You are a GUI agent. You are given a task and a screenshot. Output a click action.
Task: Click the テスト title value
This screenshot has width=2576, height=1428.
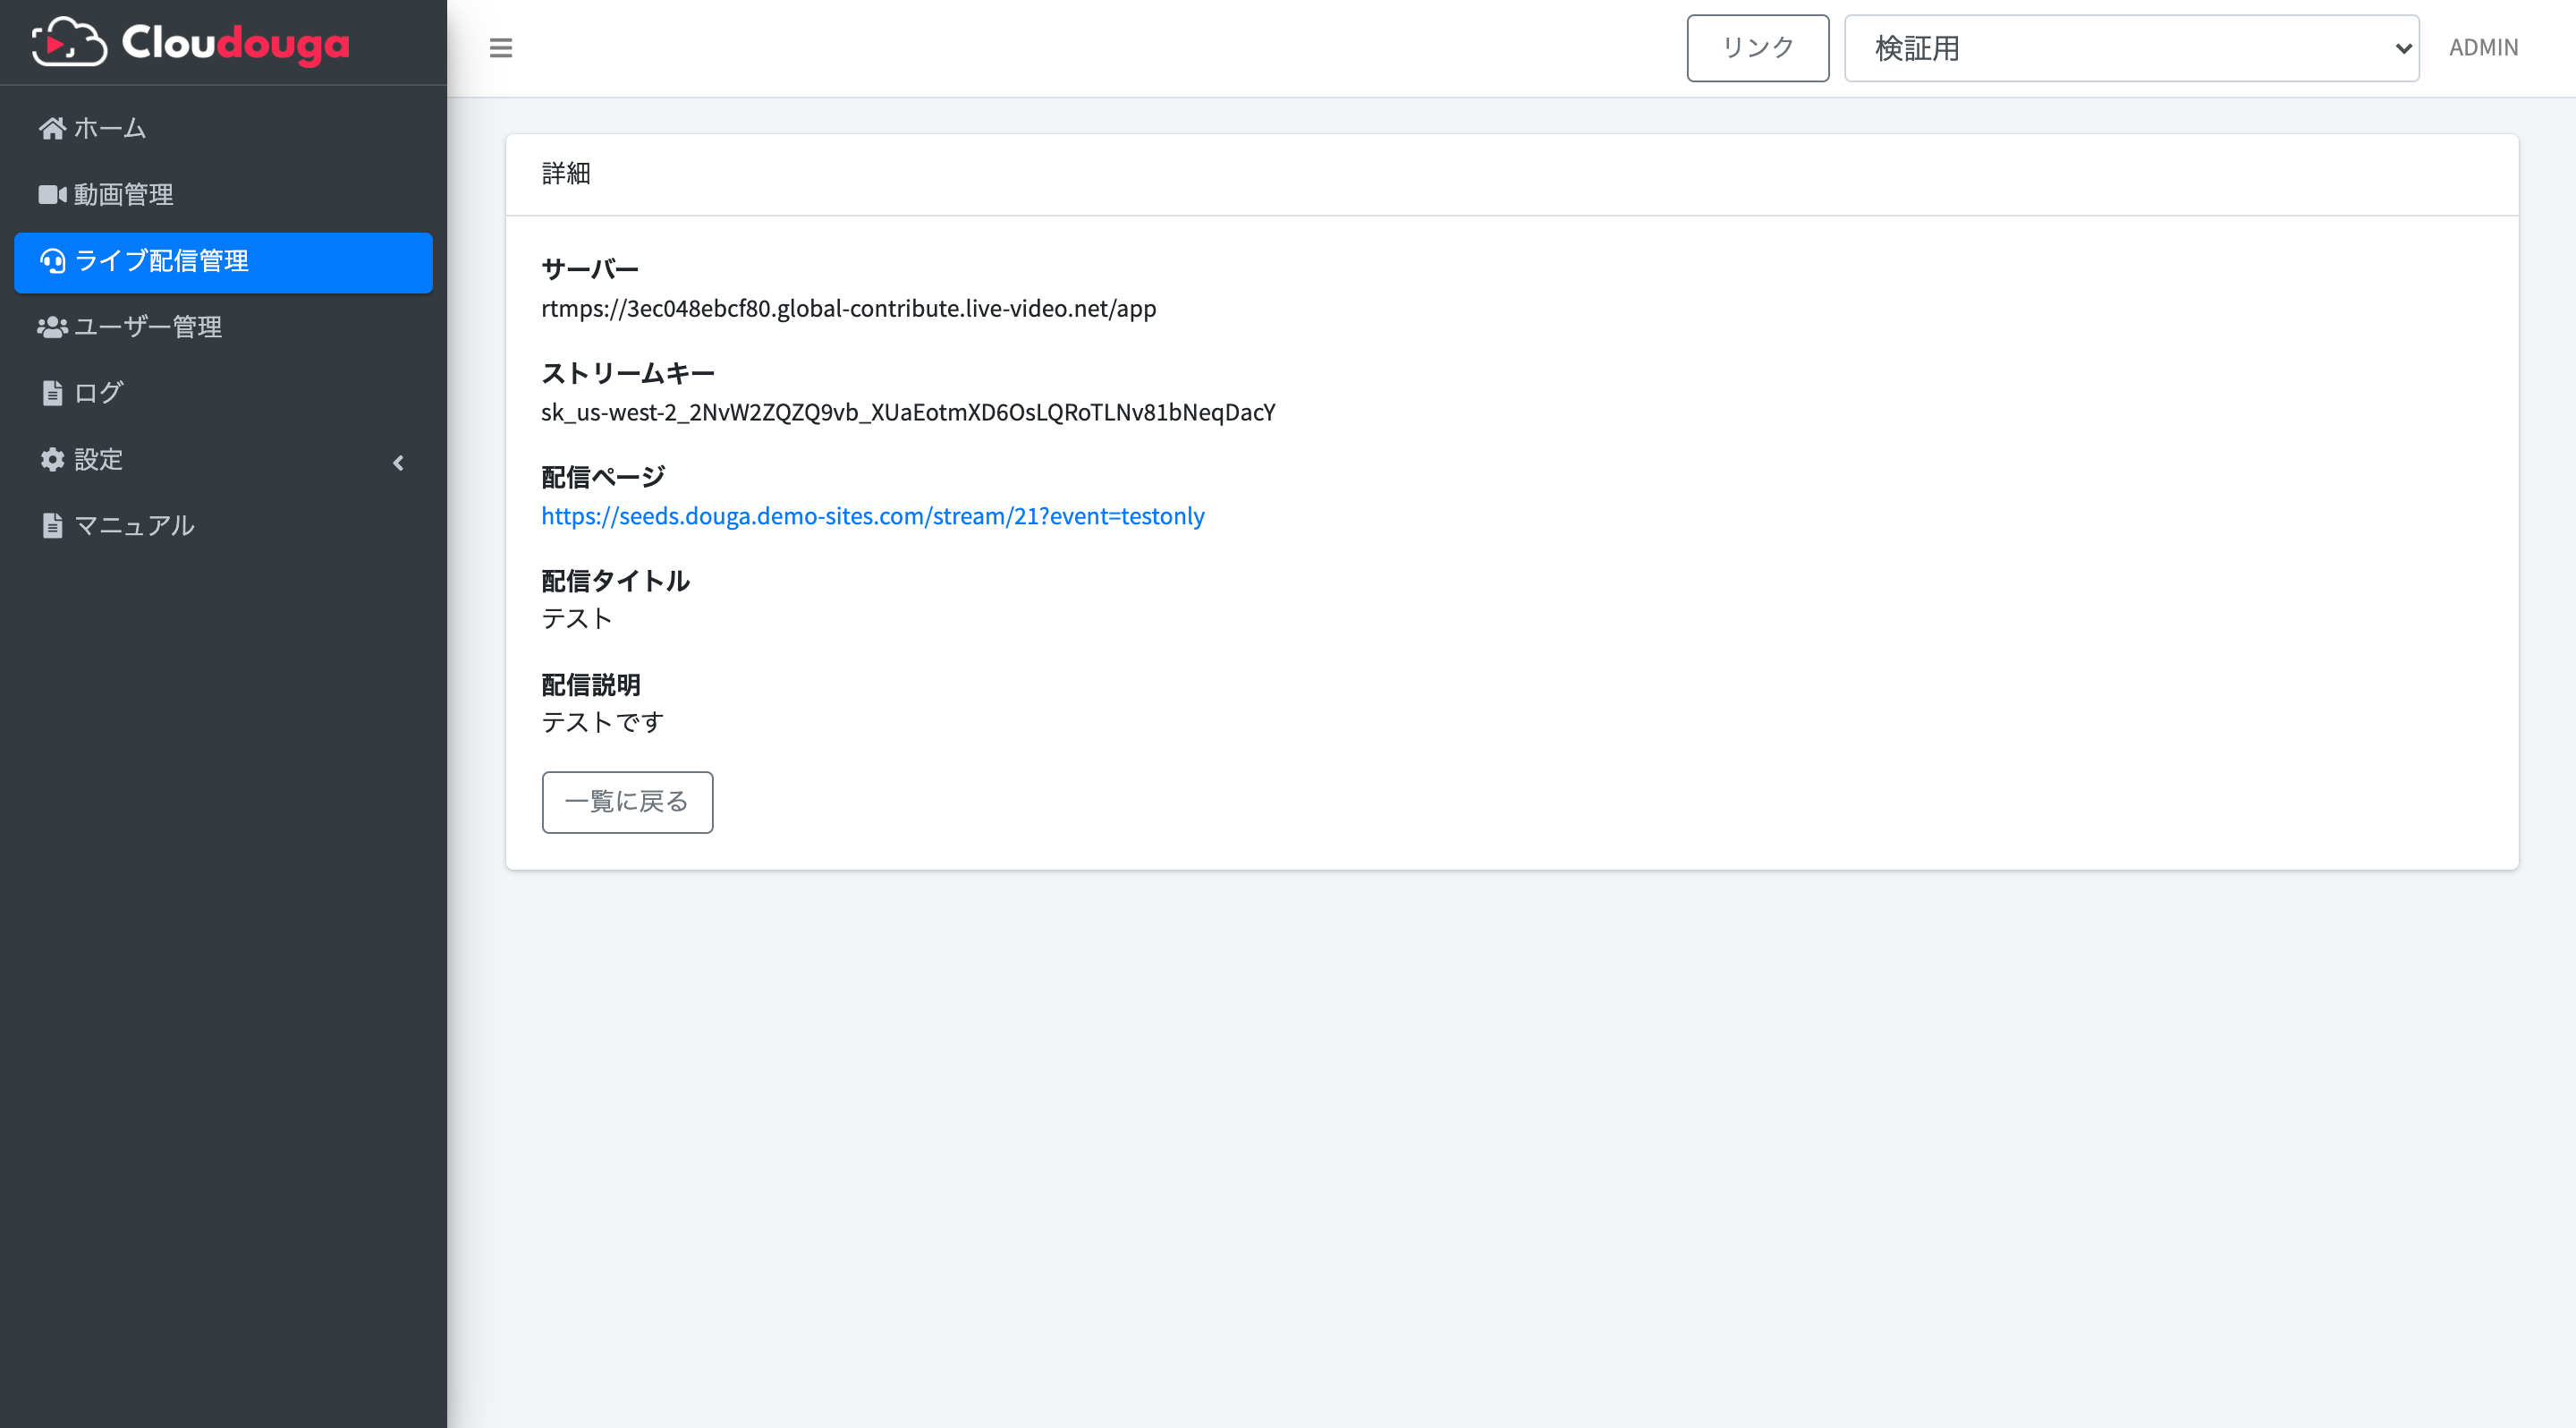[x=577, y=619]
